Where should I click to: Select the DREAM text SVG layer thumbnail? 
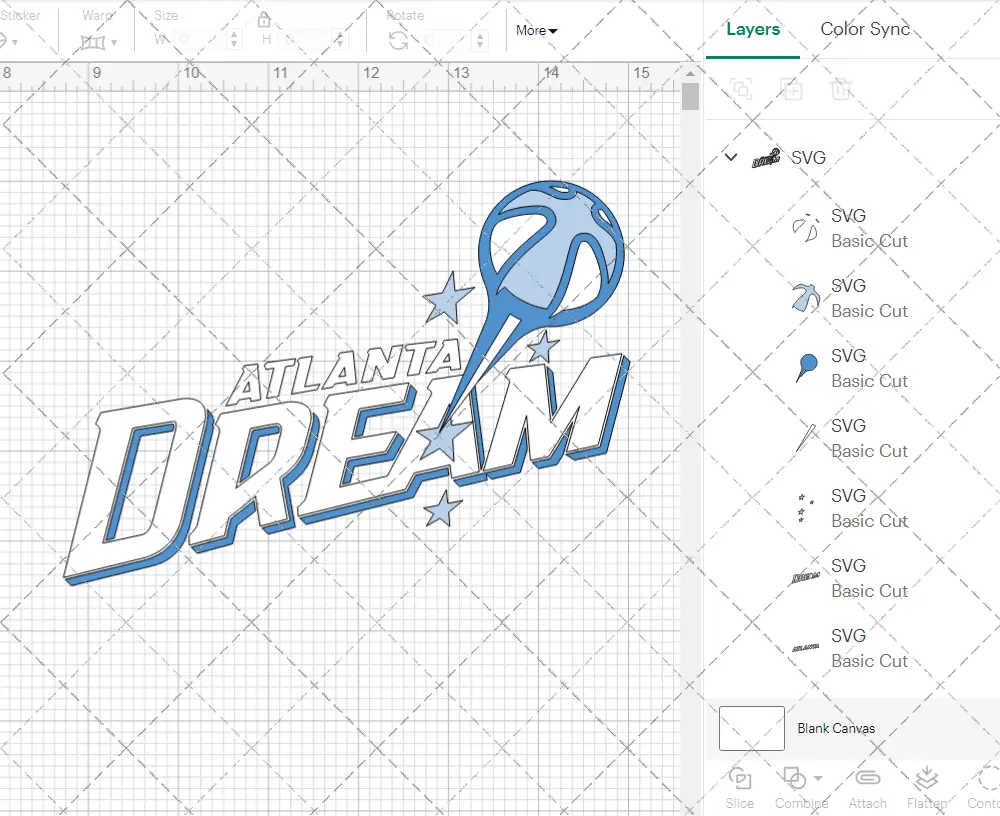[x=805, y=578]
